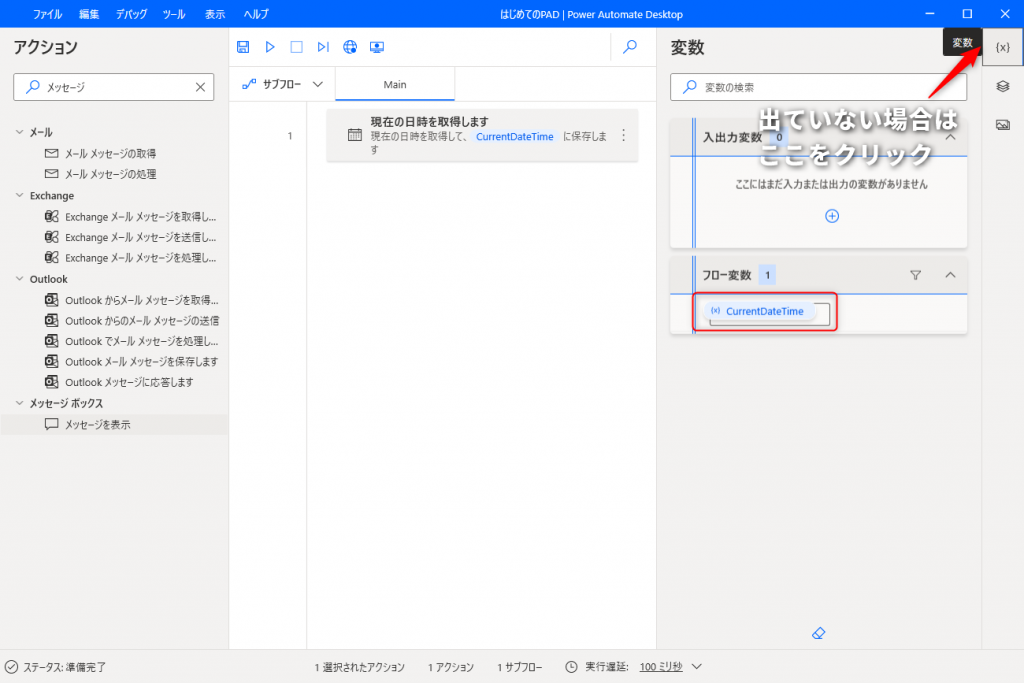This screenshot has height=683, width=1024.
Task: Maximize the Power Automate Desktop window
Action: [x=967, y=14]
